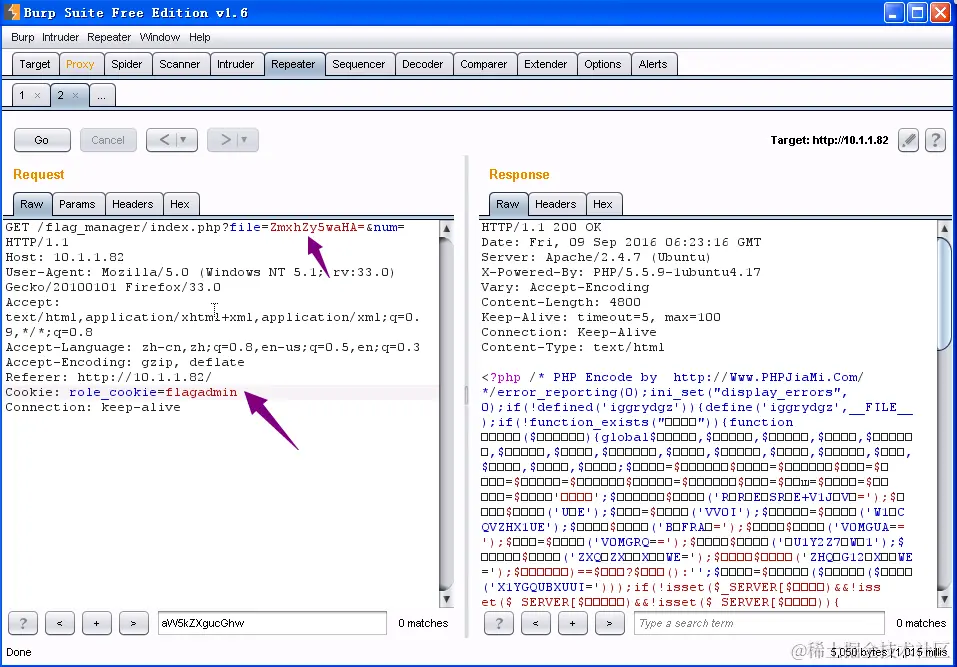
Task: Switch to the Options tab
Action: click(602, 64)
